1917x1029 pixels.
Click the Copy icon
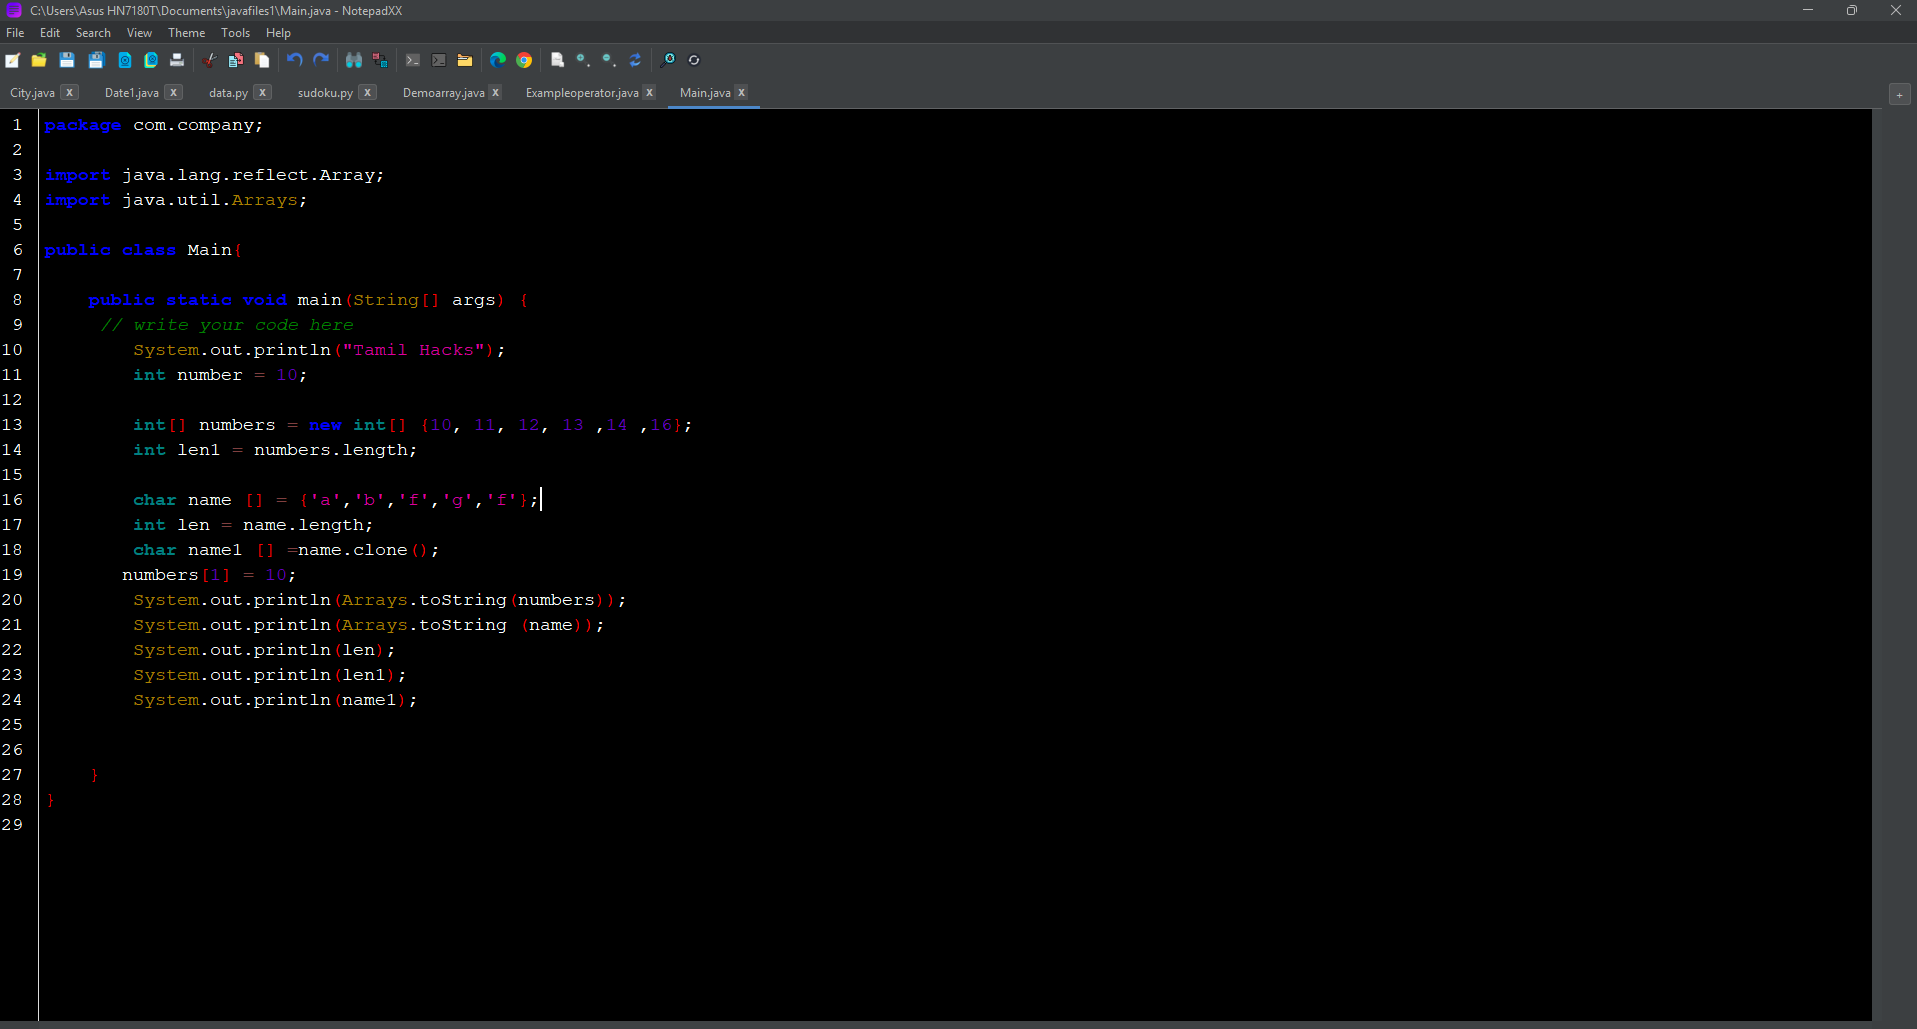tap(236, 60)
